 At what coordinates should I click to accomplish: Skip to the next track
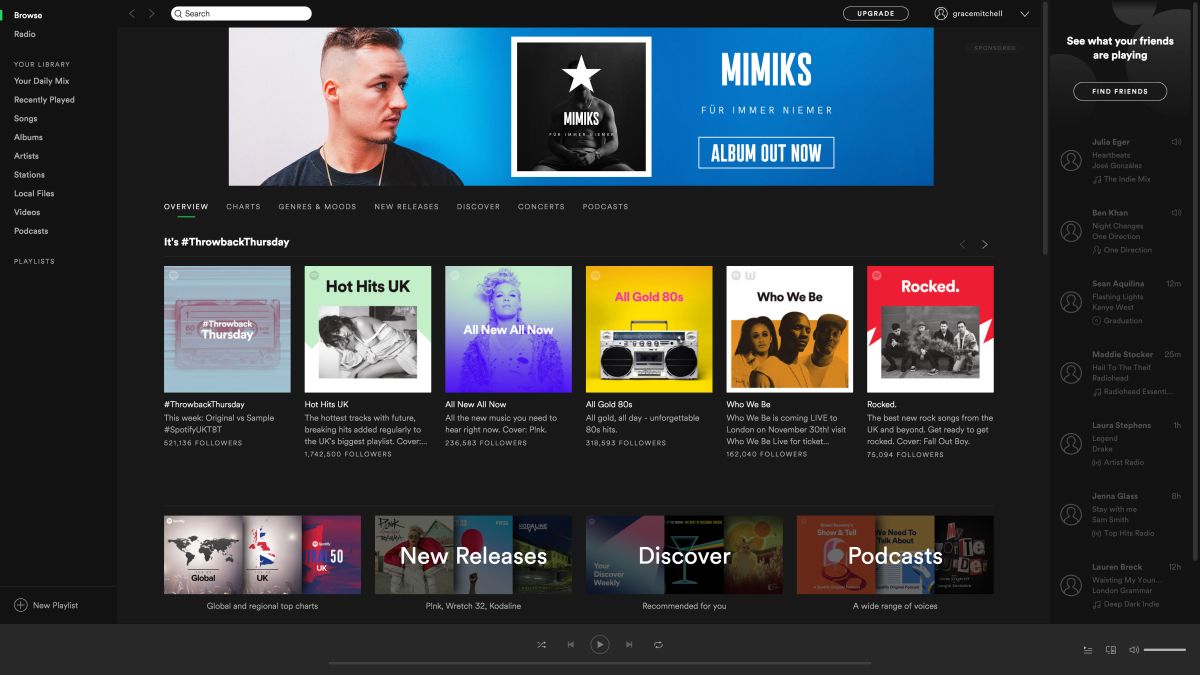629,645
